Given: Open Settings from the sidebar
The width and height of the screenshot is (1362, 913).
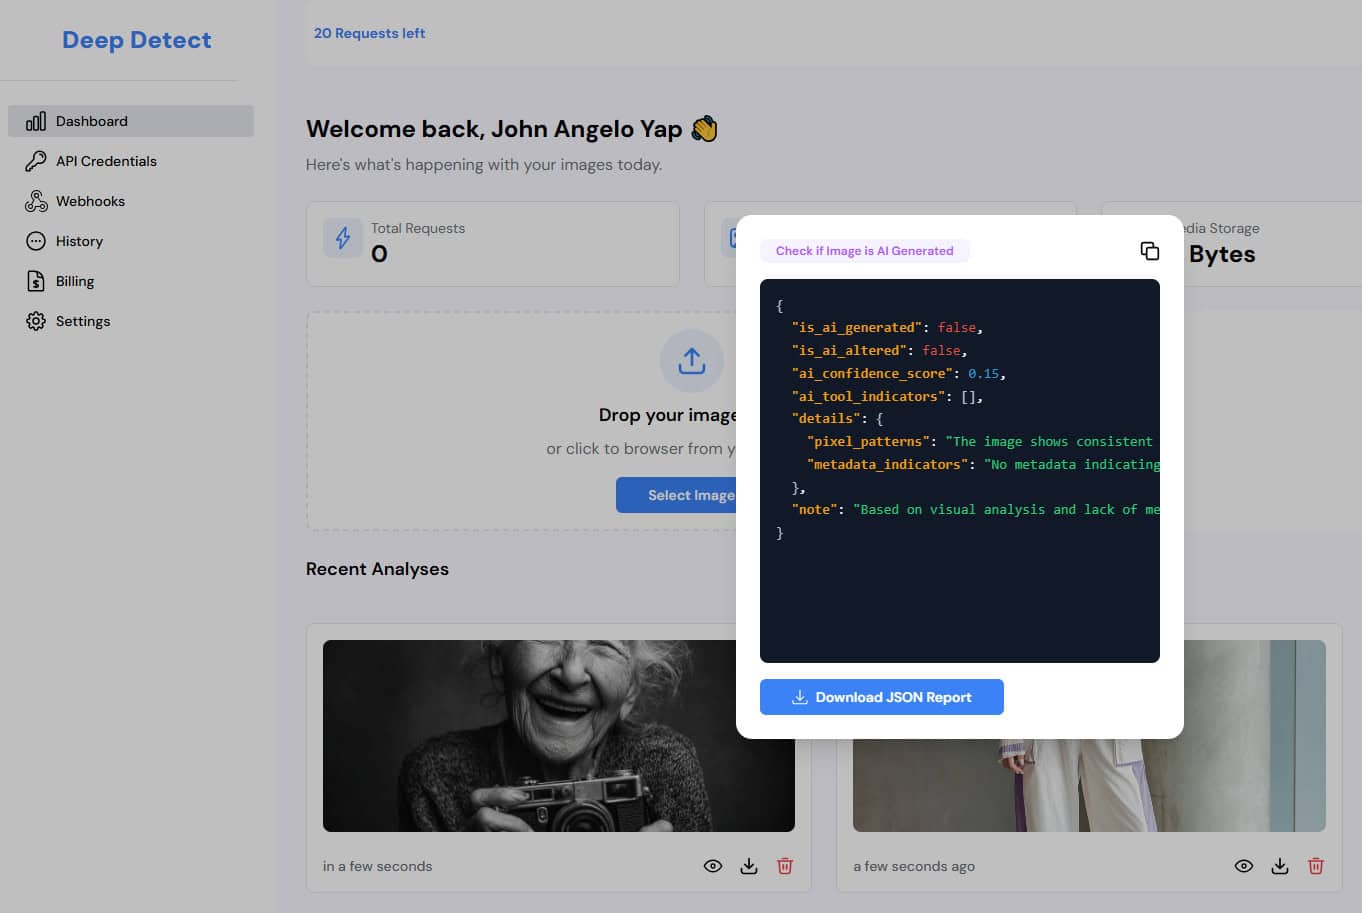Looking at the screenshot, I should pos(82,321).
